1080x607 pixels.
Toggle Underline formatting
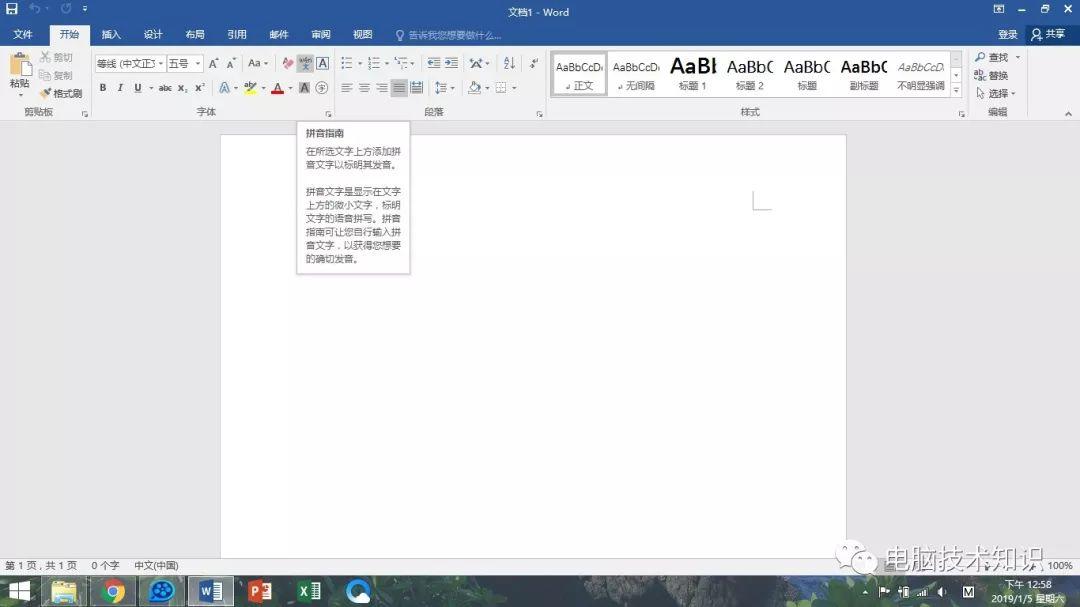138,88
